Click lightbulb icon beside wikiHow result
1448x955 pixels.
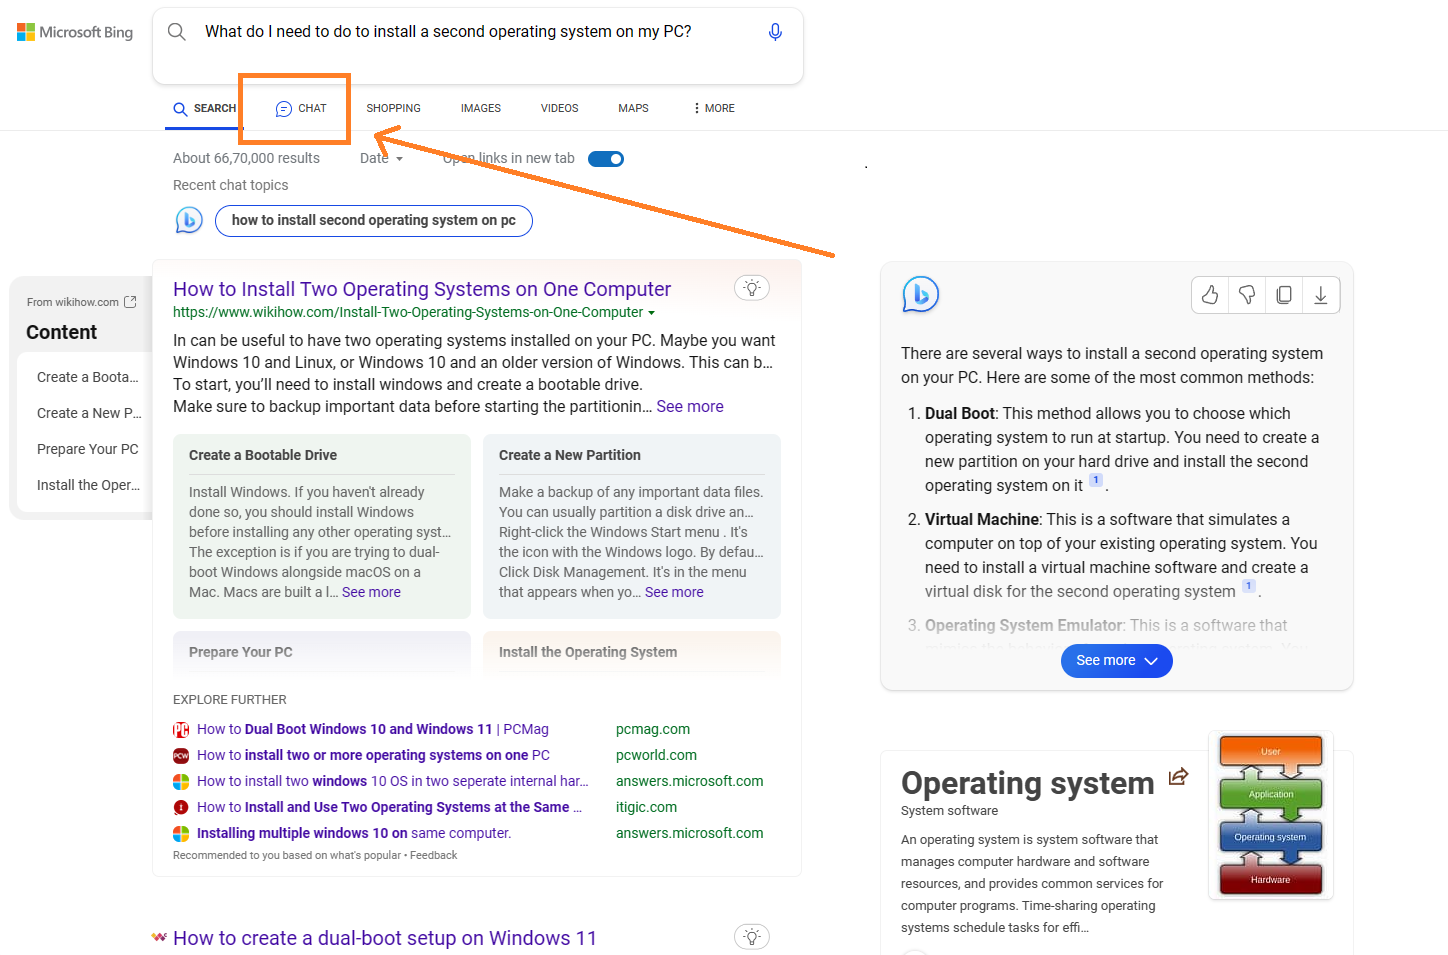(752, 288)
